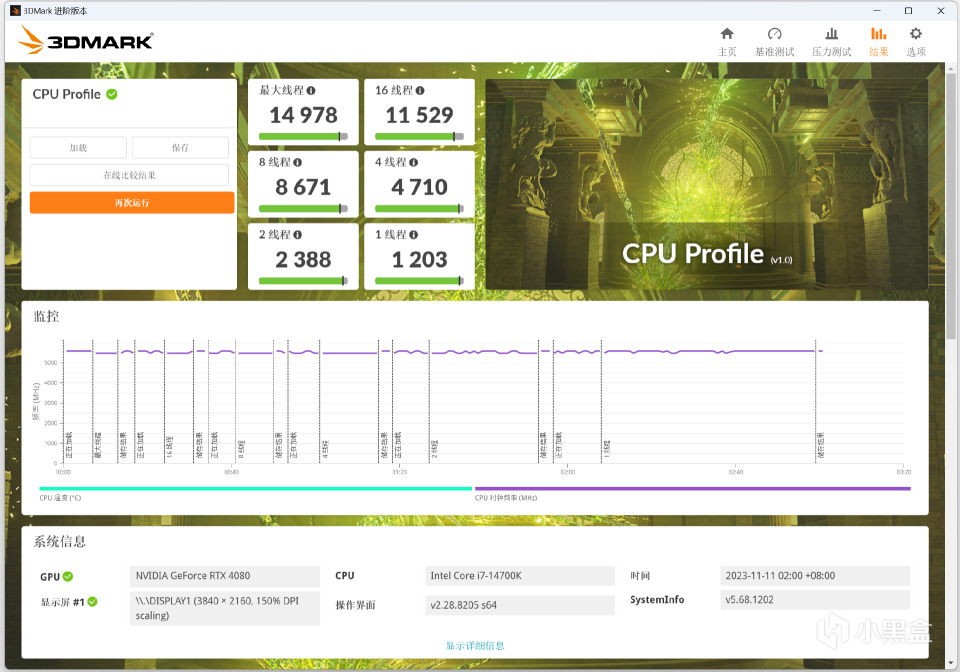The height and width of the screenshot is (672, 960).
Task: Click the info icon beside 8 线程
Action: (298, 163)
